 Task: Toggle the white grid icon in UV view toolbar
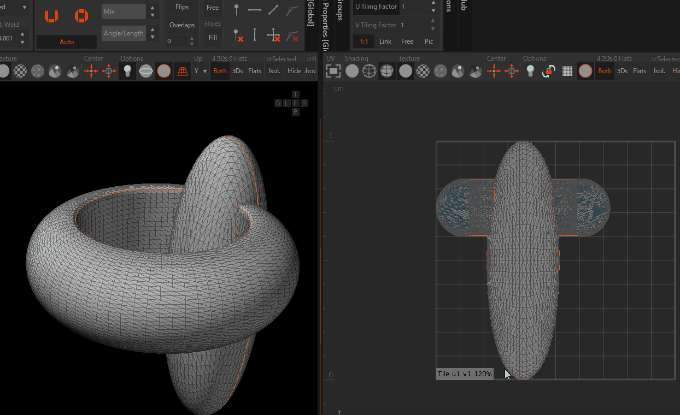click(567, 71)
